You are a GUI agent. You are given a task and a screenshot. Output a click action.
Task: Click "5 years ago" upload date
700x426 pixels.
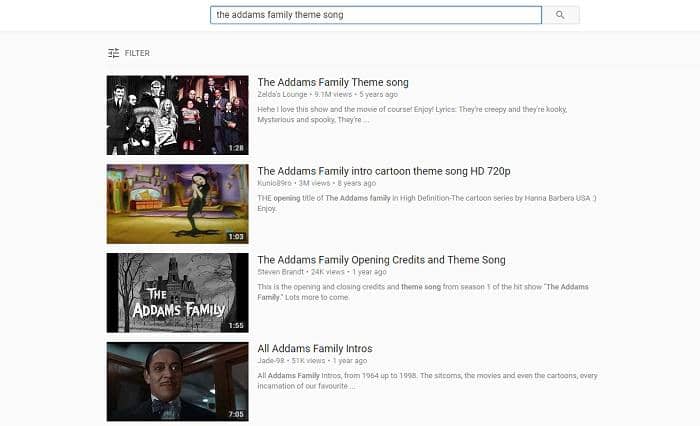click(379, 94)
